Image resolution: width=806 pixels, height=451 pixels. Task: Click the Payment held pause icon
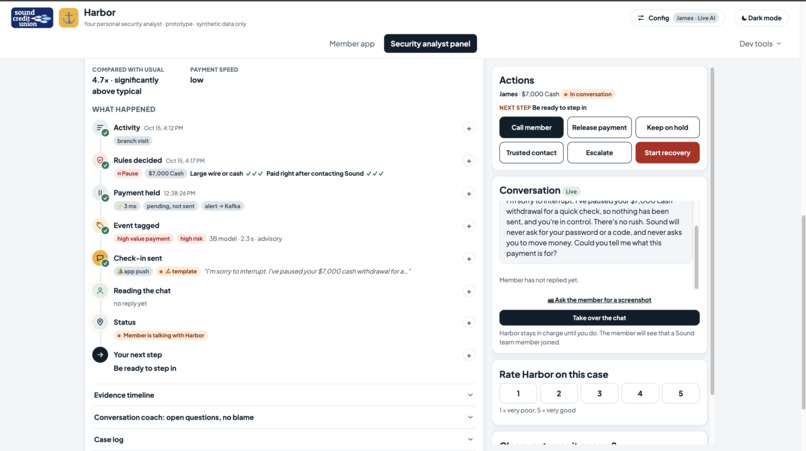coord(100,193)
